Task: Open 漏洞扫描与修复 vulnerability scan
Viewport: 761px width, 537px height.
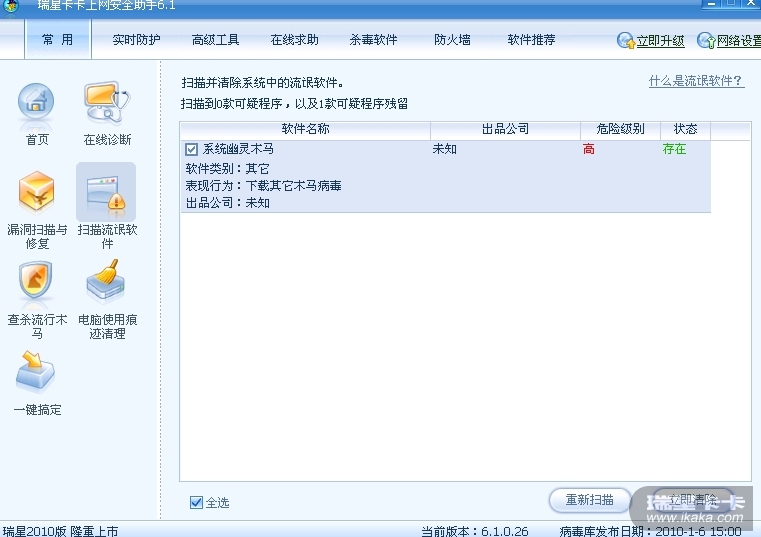Action: click(37, 193)
